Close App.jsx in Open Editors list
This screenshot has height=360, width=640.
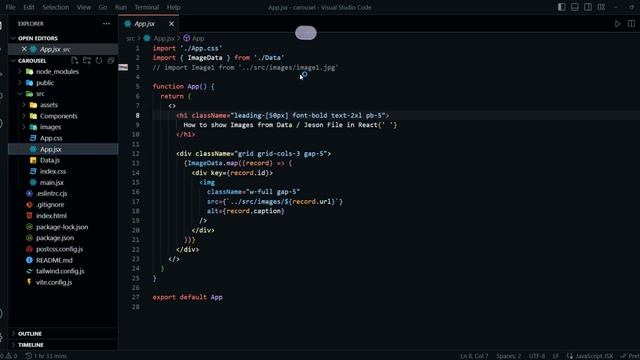pyautogui.click(x=24, y=49)
